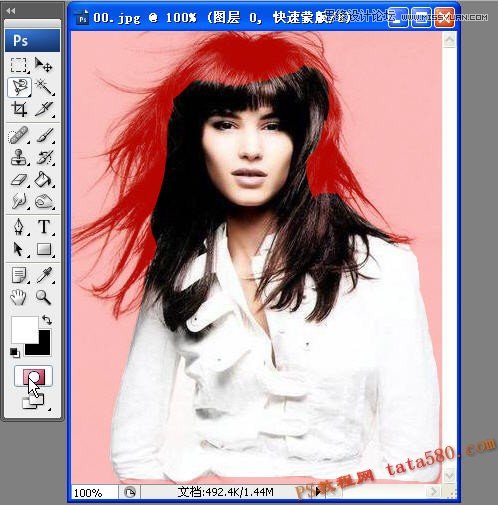Open status bar info arrow menu
This screenshot has width=498, height=505.
pos(318,491)
